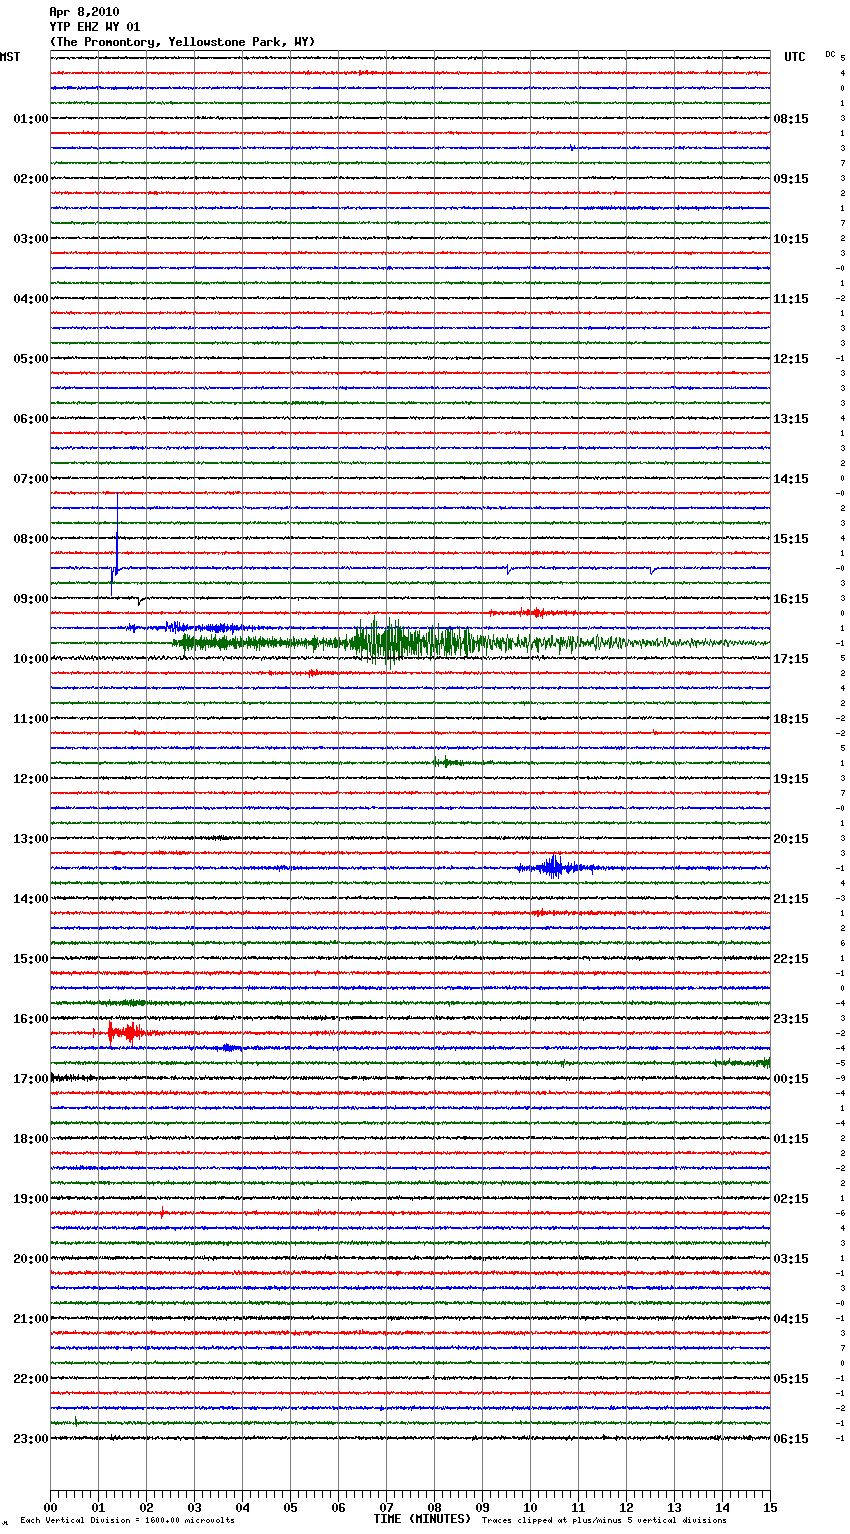The image size is (850, 1534).
Task: Select the 23:00 MST time label
Action: pyautogui.click(x=31, y=1439)
